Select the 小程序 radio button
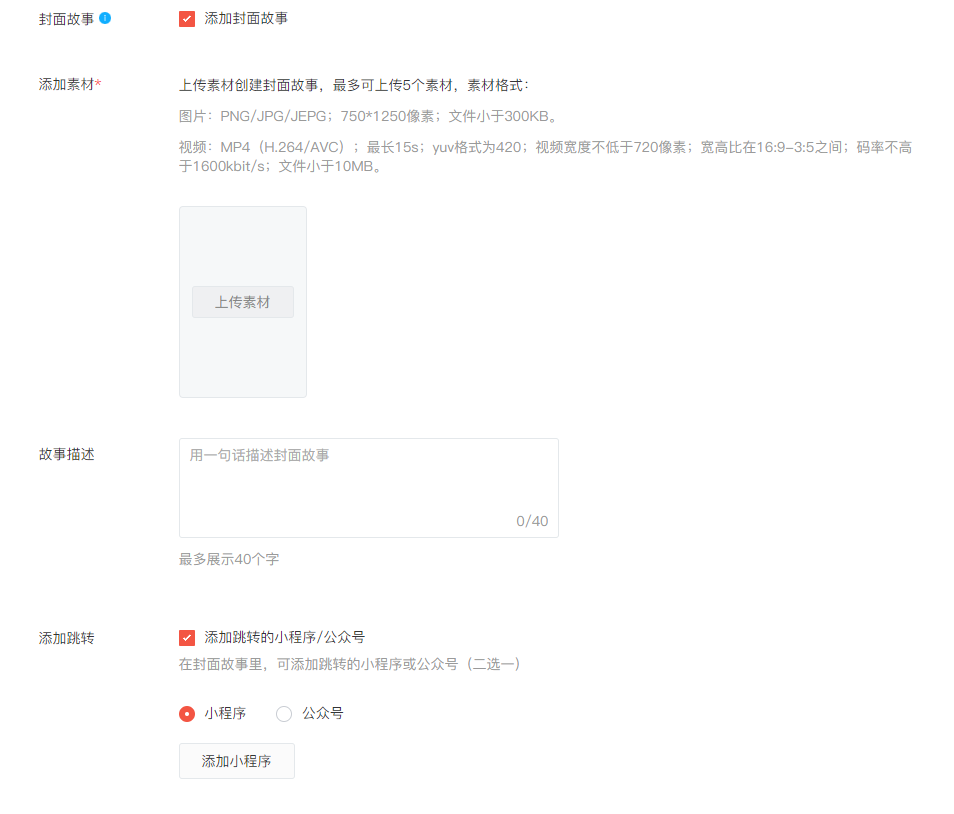The height and width of the screenshot is (814, 954). pyautogui.click(x=187, y=714)
